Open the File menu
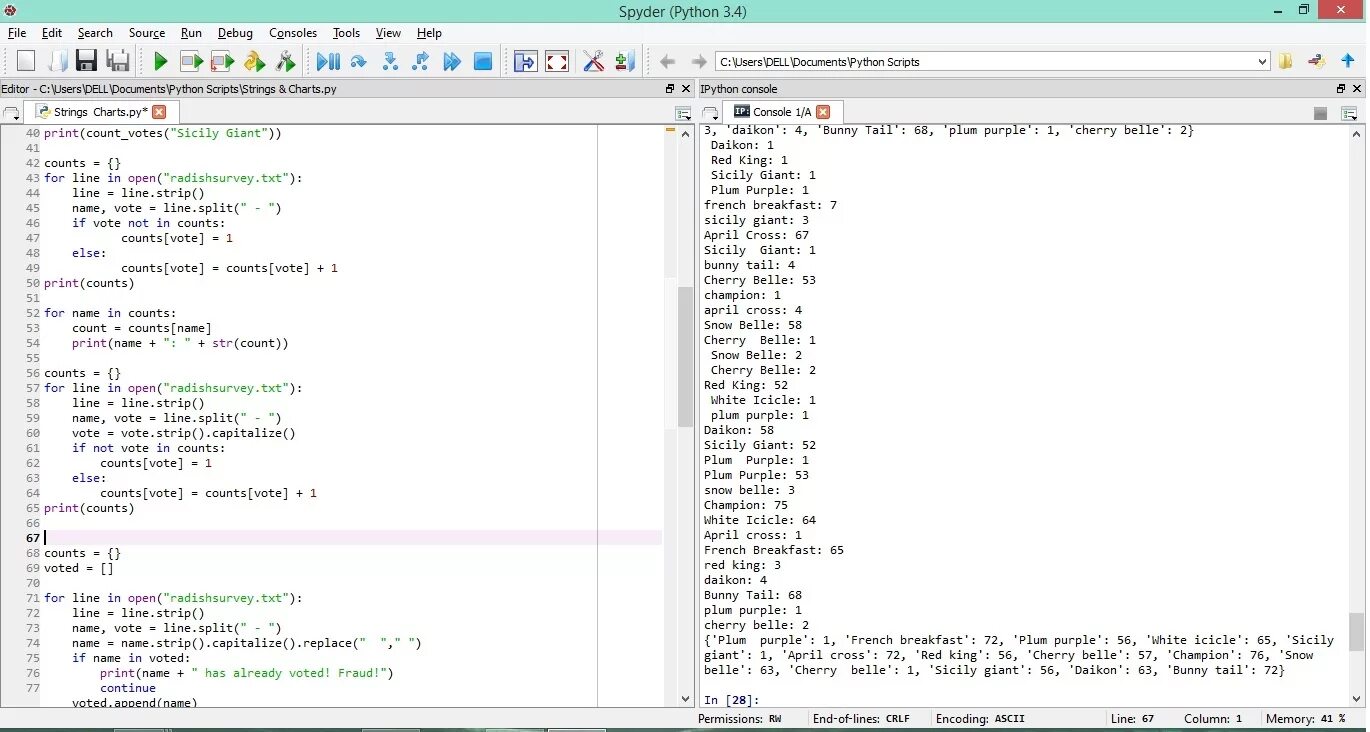Image resolution: width=1370 pixels, height=732 pixels. point(17,33)
